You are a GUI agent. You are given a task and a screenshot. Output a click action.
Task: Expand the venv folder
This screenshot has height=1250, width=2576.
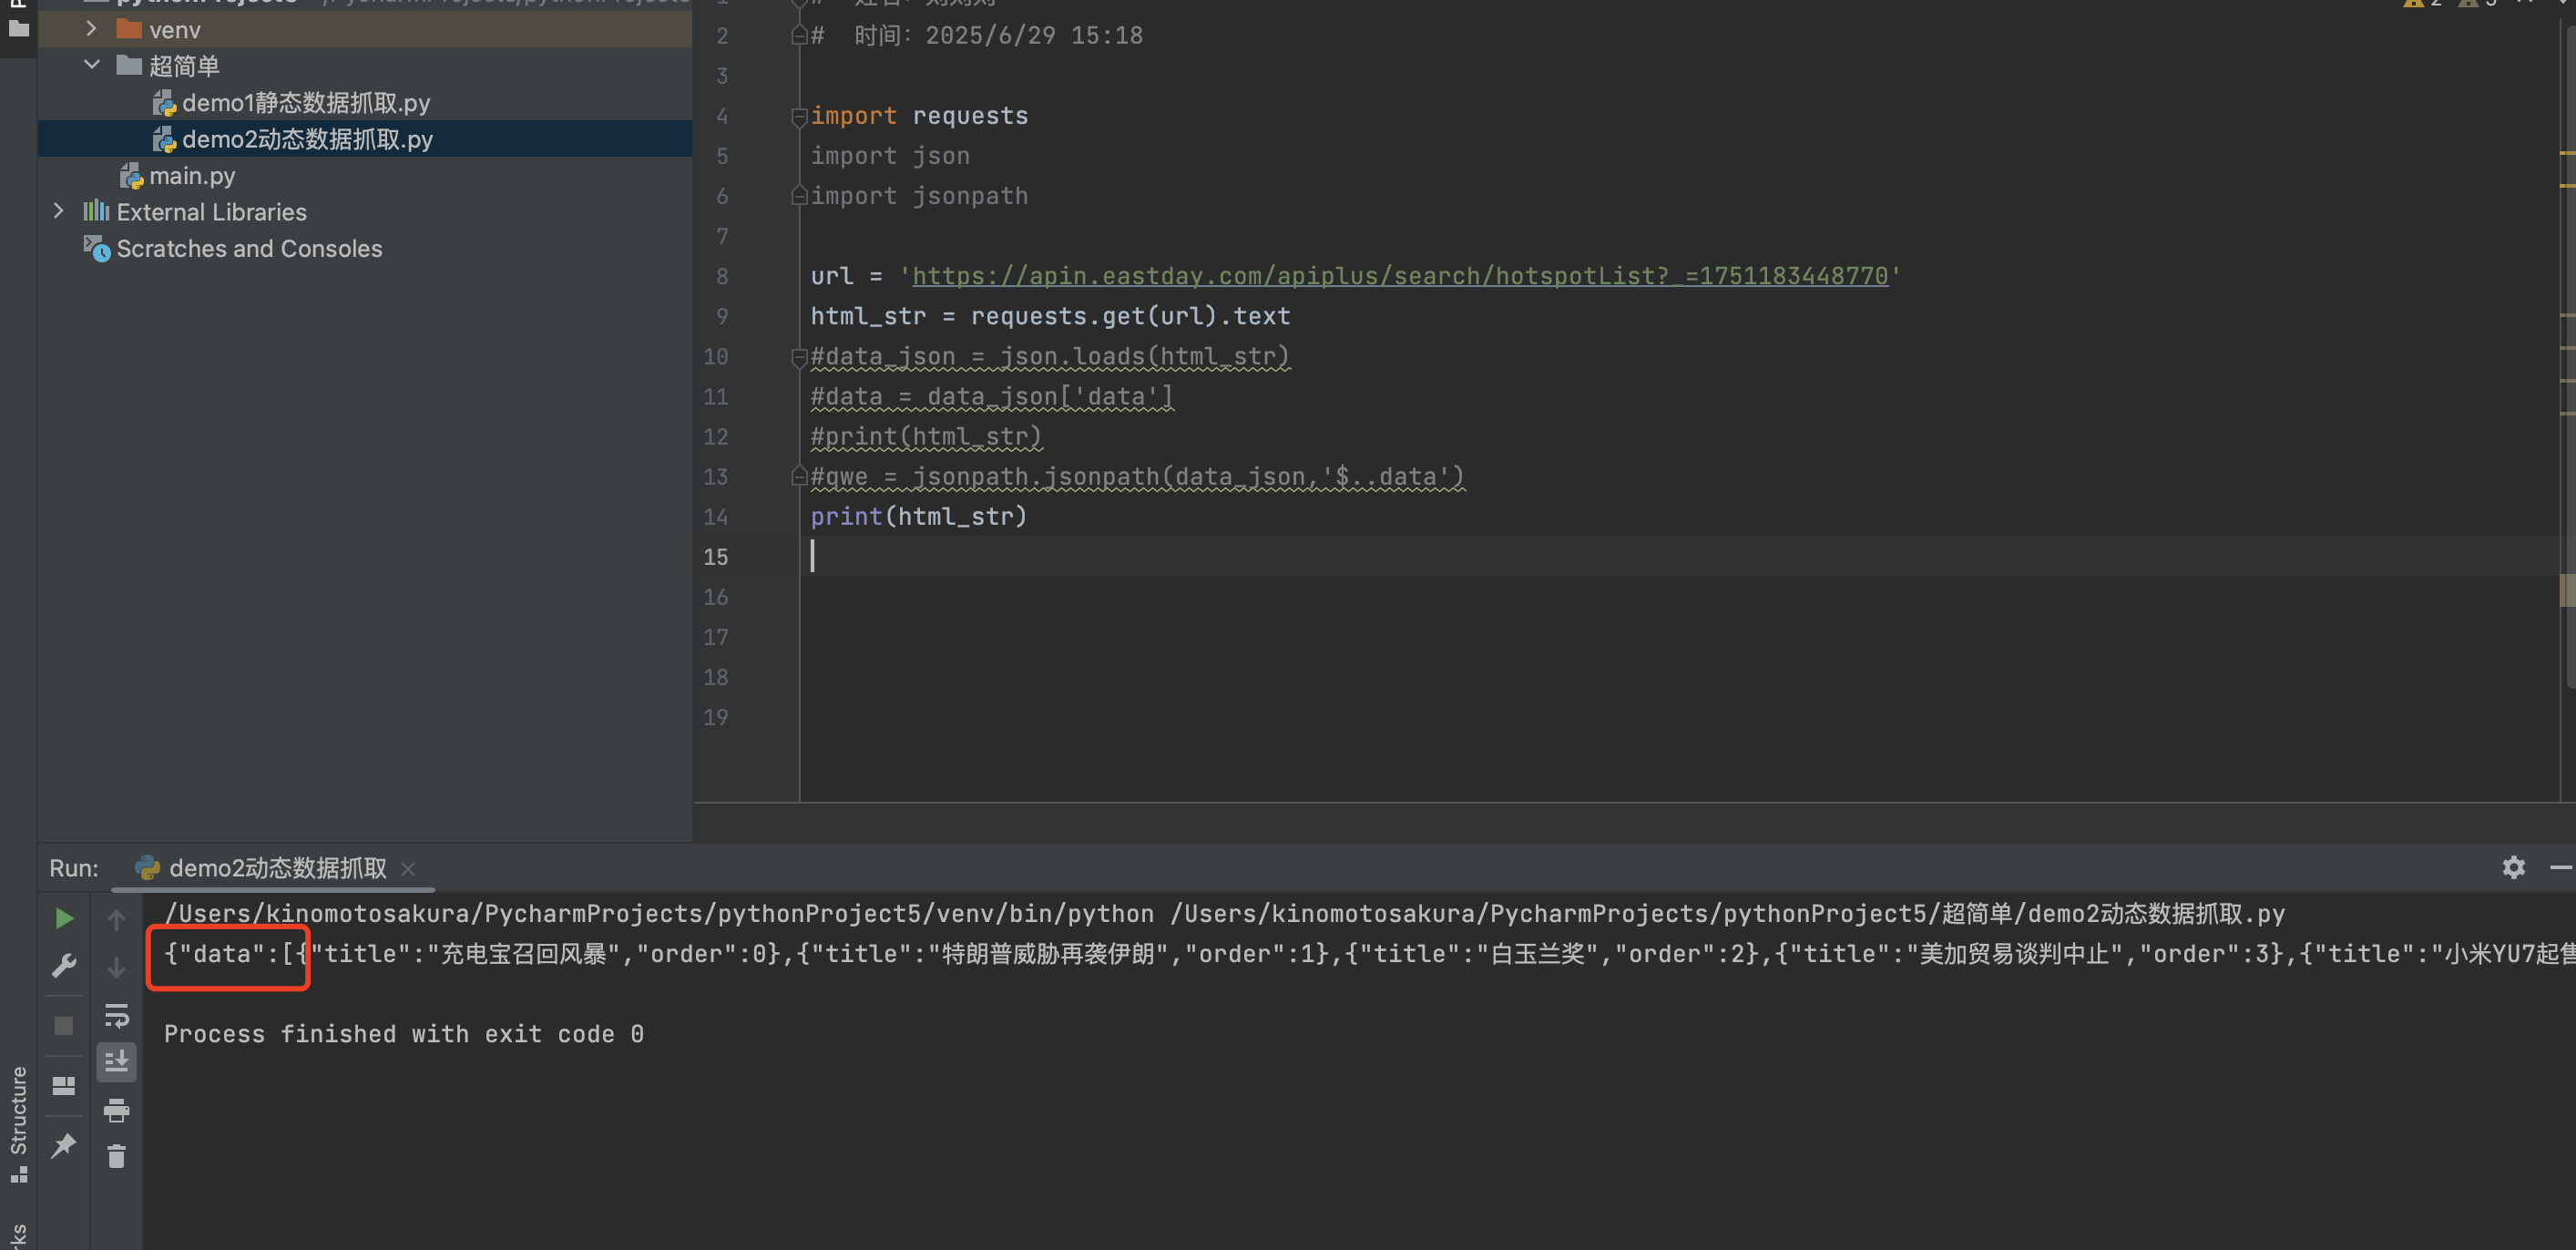click(91, 29)
